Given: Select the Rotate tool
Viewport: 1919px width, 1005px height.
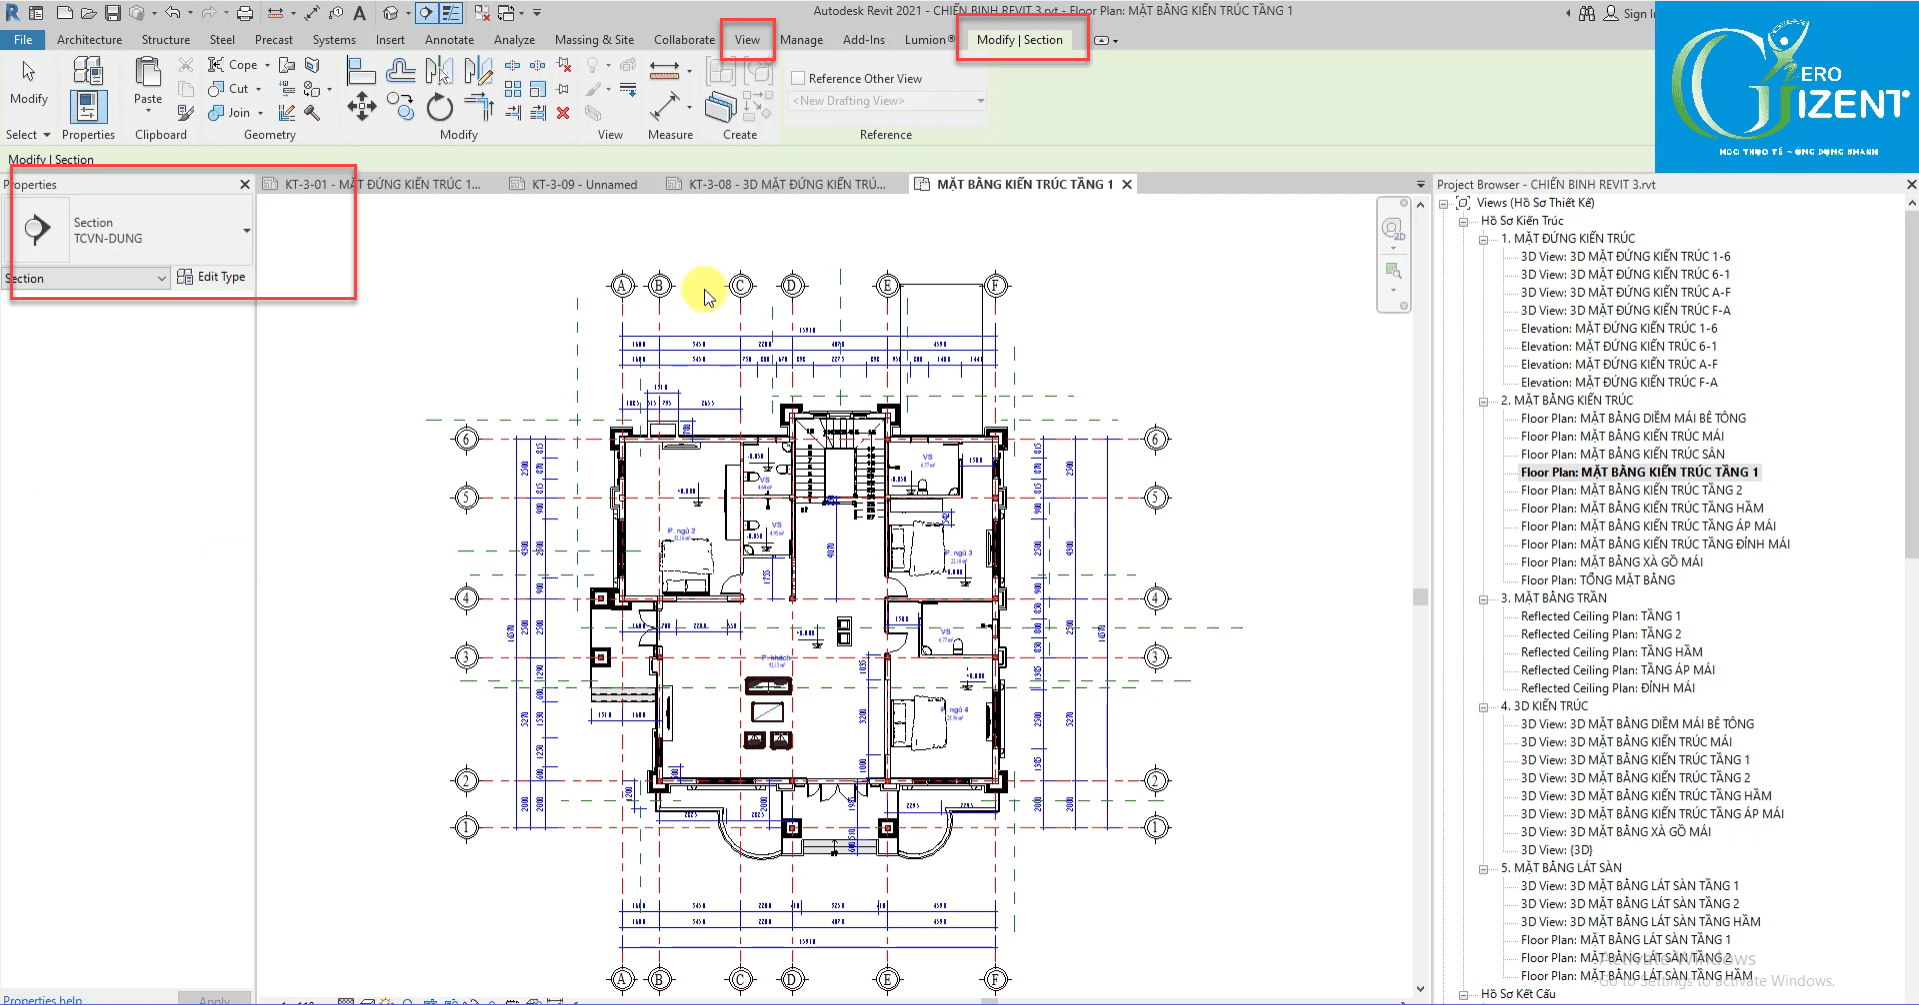Looking at the screenshot, I should 439,106.
